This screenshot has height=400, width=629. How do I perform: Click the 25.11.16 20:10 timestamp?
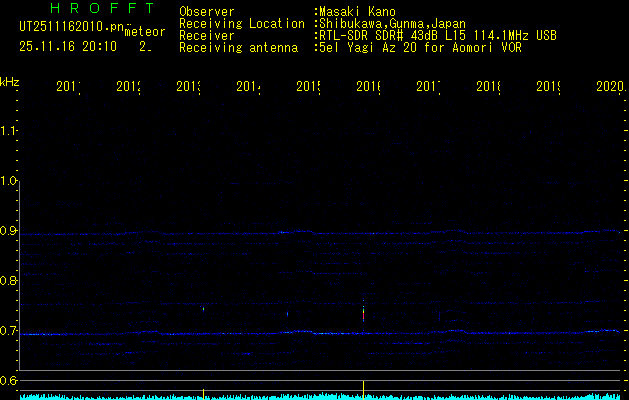68,46
